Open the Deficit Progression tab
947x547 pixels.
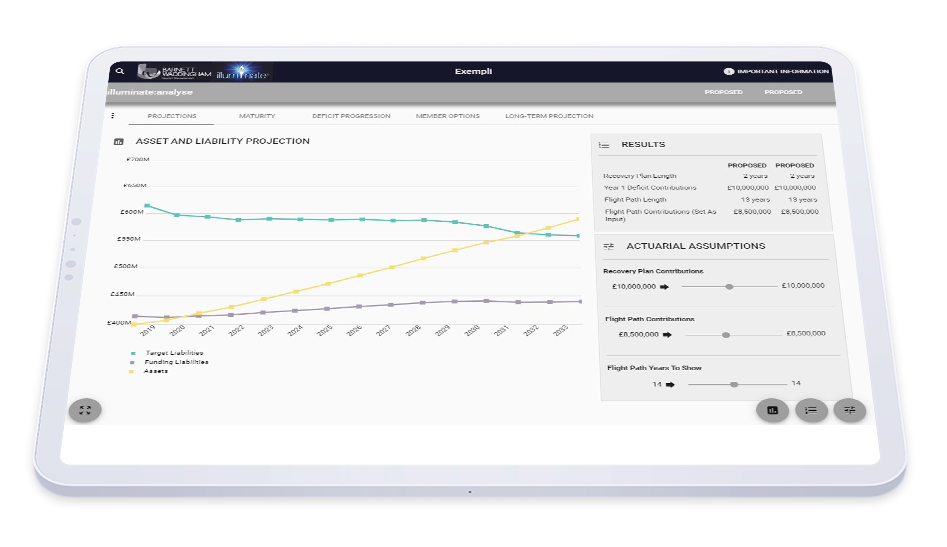pyautogui.click(x=351, y=116)
